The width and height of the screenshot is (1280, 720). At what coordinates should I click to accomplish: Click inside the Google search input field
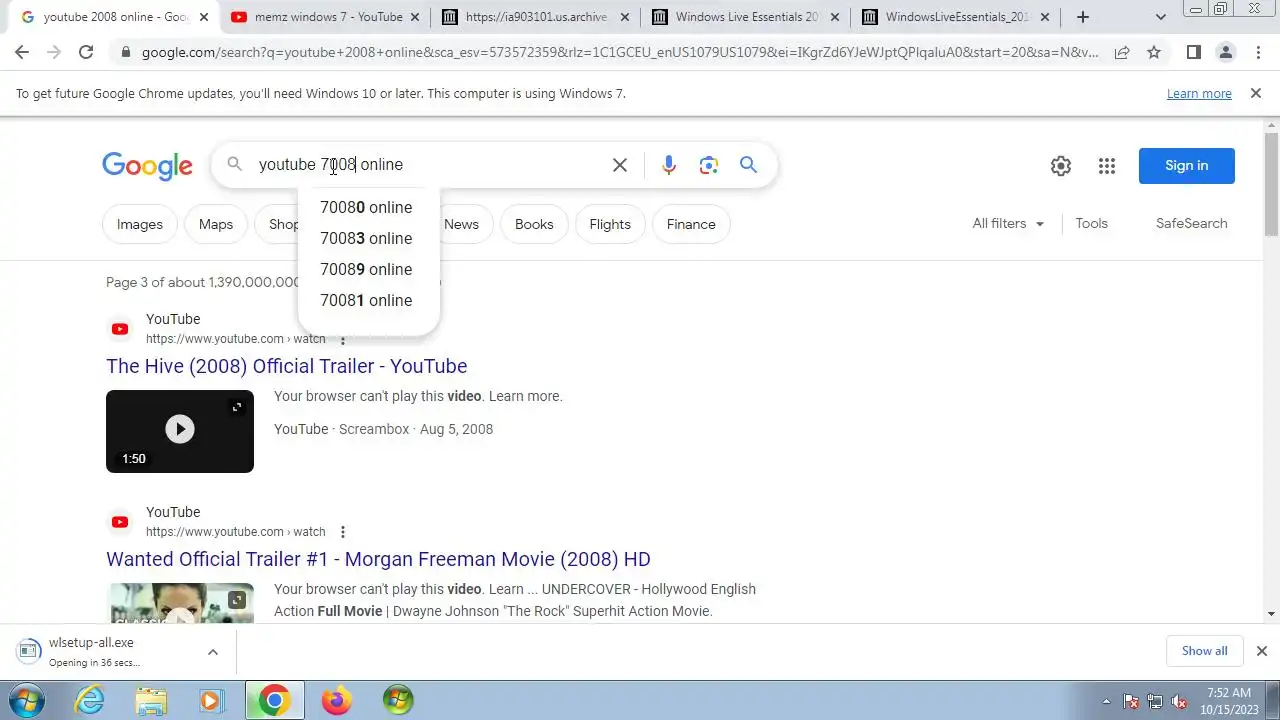(430, 165)
